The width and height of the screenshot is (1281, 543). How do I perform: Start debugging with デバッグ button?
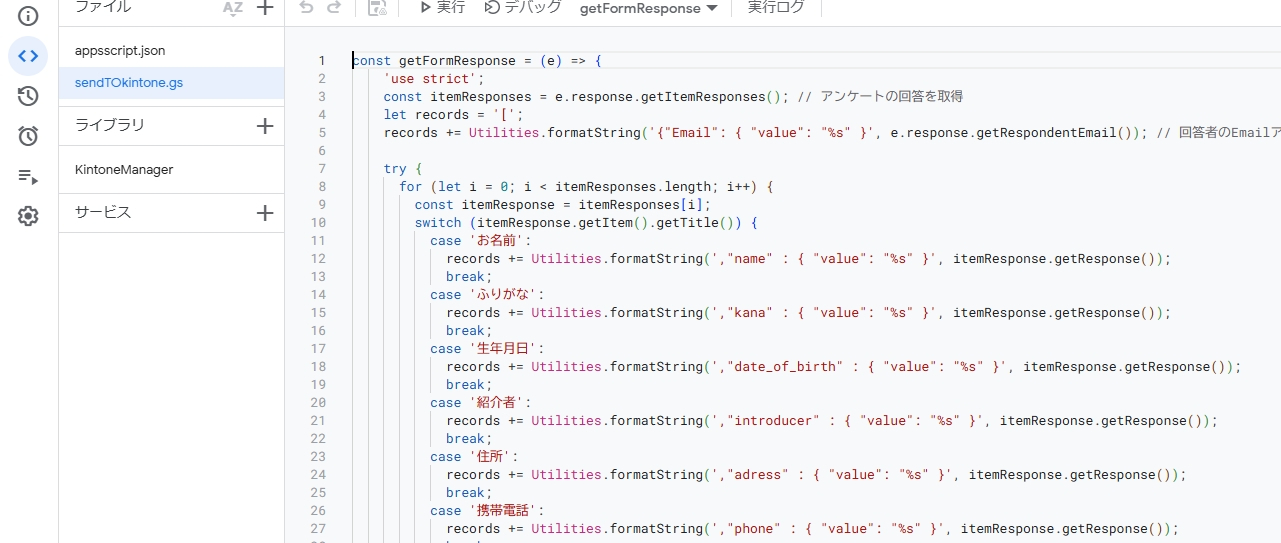pyautogui.click(x=523, y=8)
